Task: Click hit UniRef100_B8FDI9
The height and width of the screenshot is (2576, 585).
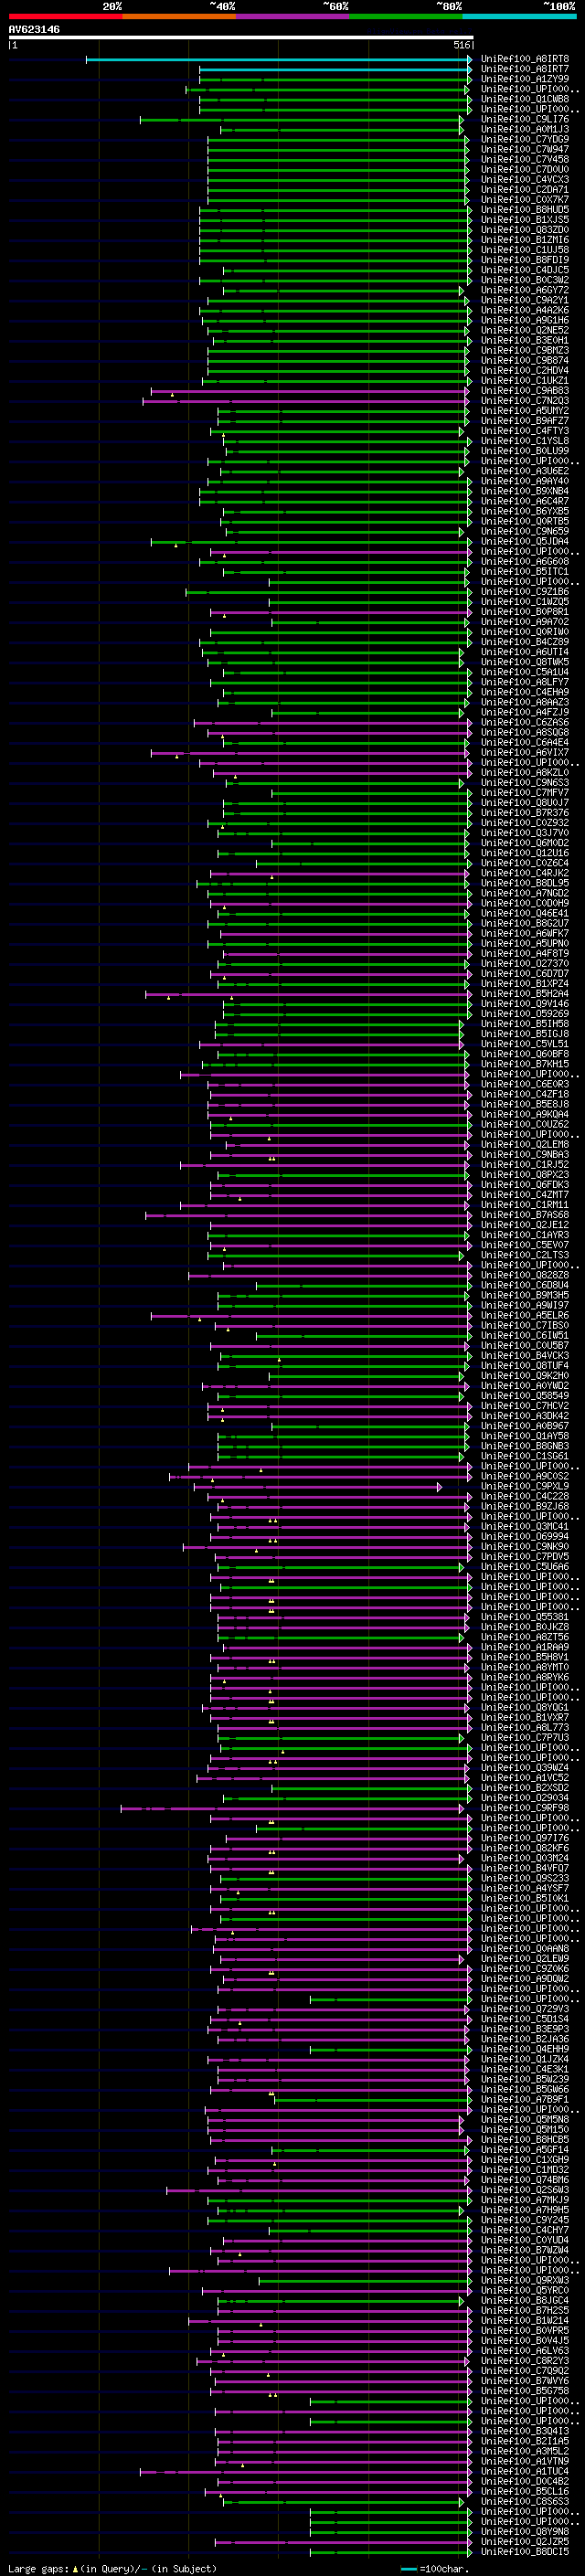Action: point(525,260)
